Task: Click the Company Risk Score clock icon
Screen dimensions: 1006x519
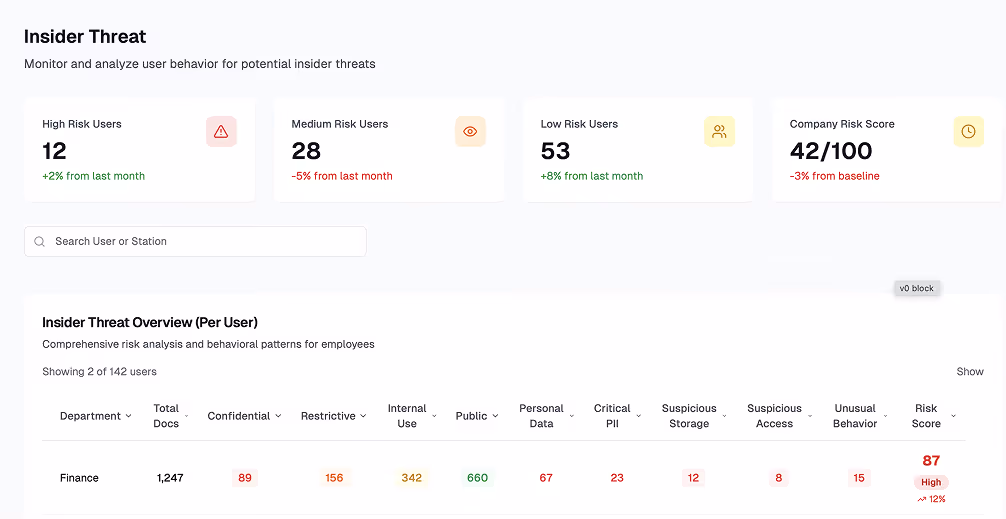Action: (968, 132)
